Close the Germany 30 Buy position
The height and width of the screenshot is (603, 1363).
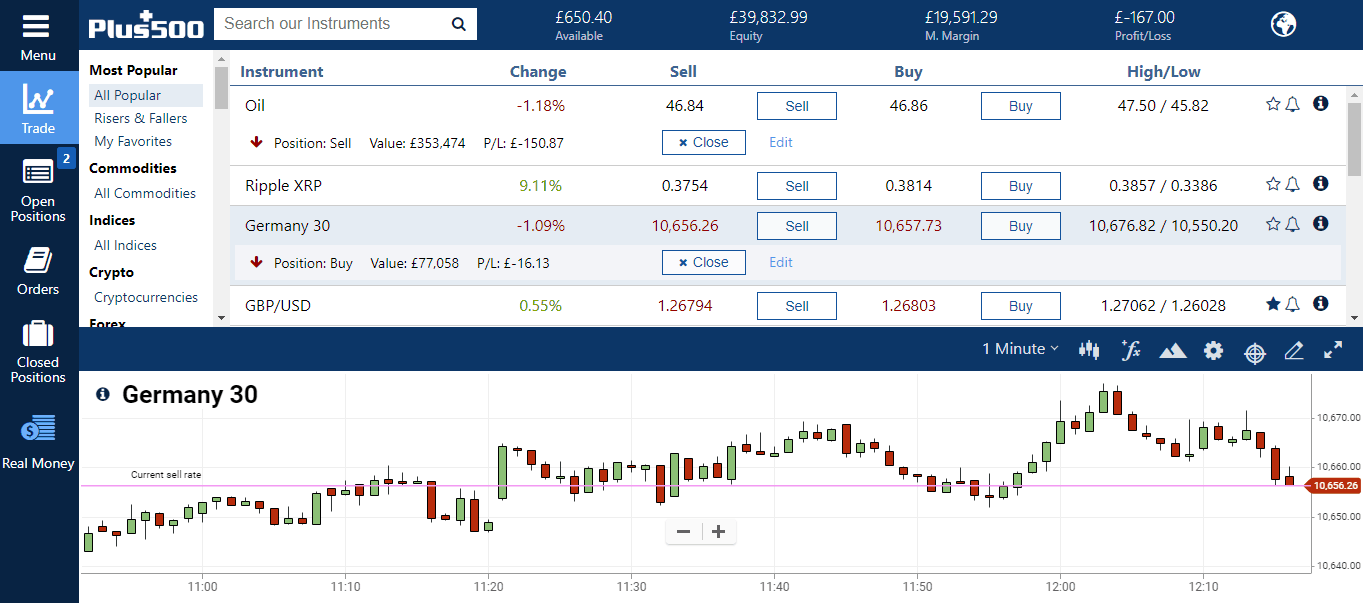click(704, 262)
